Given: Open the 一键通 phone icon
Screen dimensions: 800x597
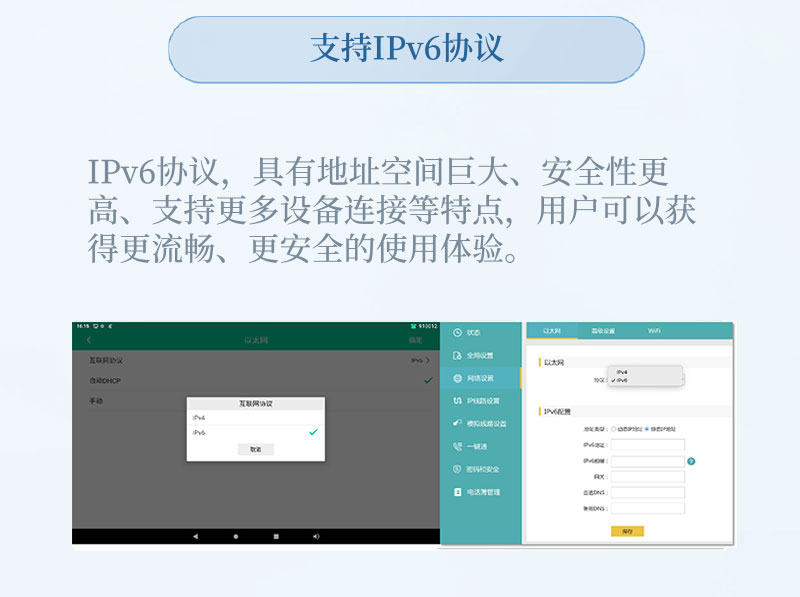Looking at the screenshot, I should click(x=457, y=446).
